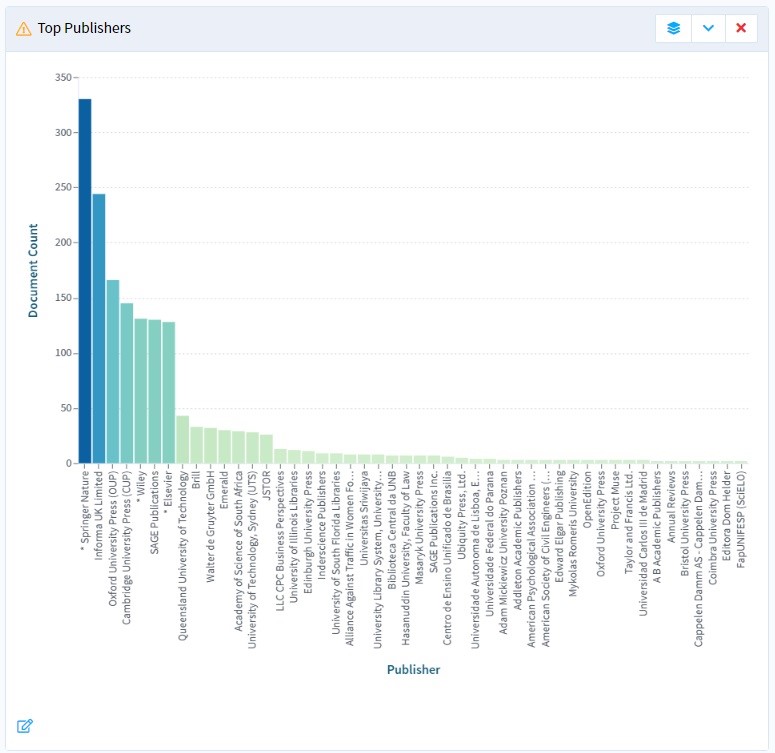This screenshot has width=775, height=753.
Task: Click the Universitas Sriwijaya label
Action: click(x=364, y=517)
